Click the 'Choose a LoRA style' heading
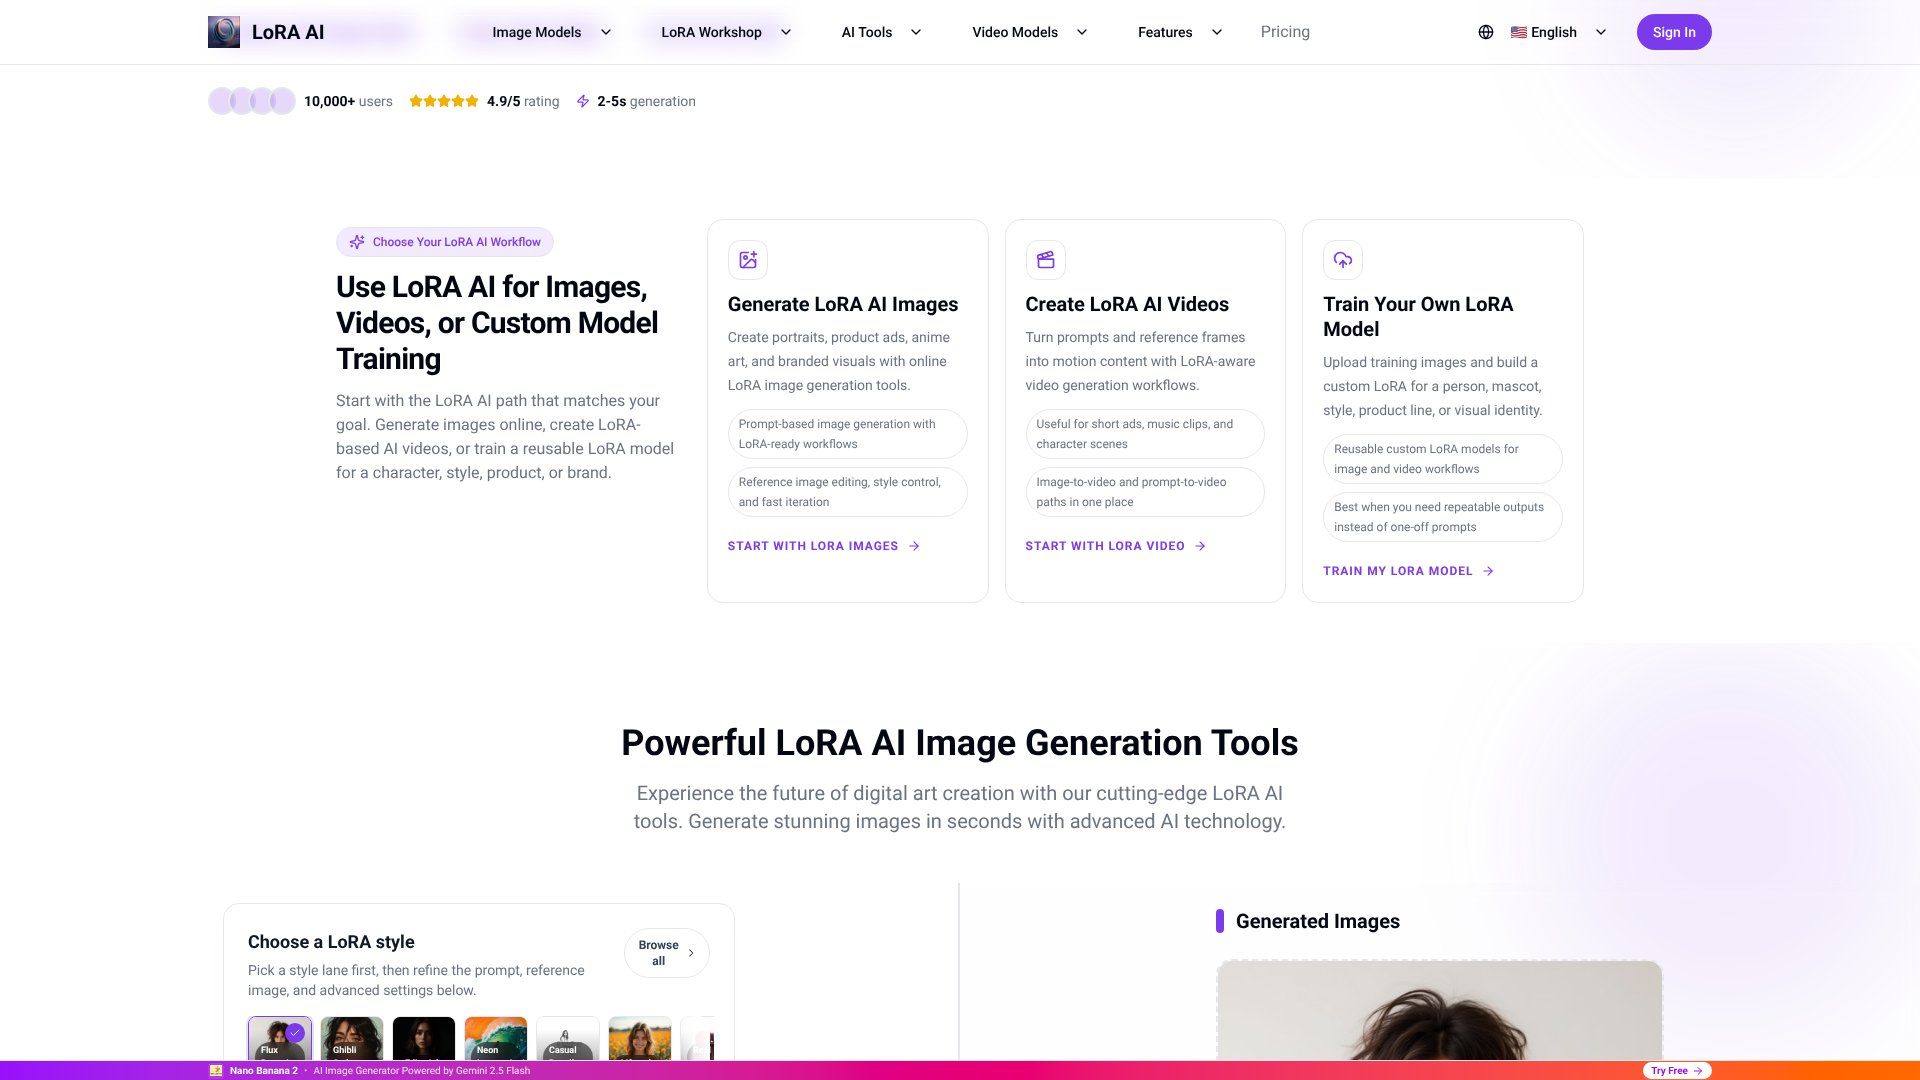The height and width of the screenshot is (1080, 1920). click(331, 942)
